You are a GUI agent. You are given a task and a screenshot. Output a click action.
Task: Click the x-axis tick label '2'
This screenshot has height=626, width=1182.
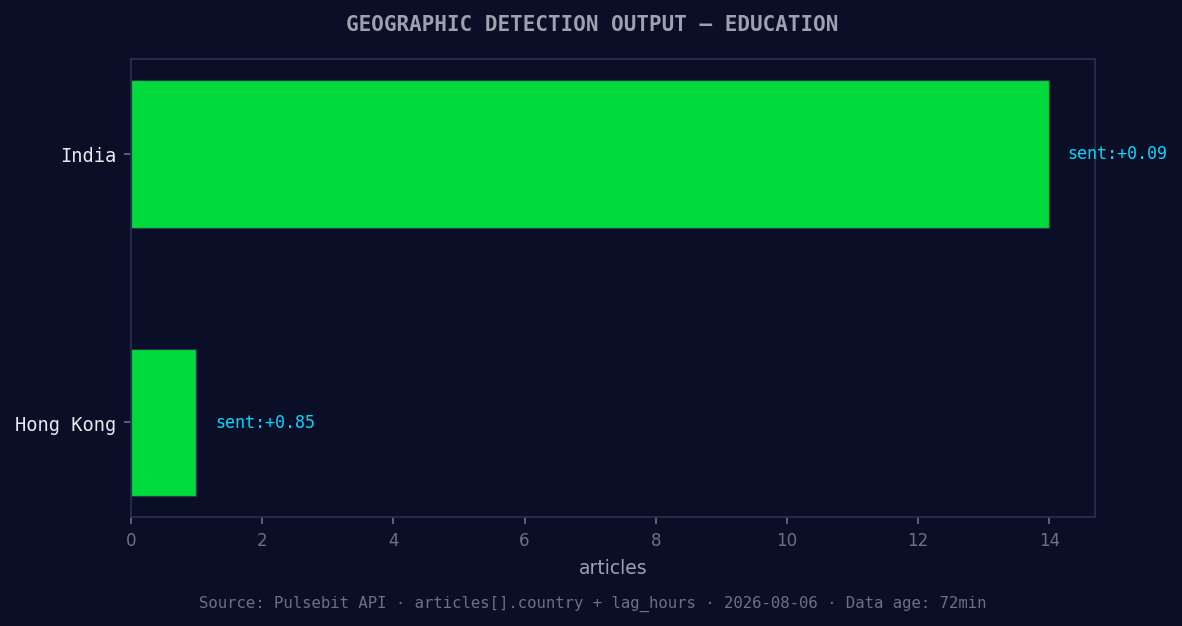[x=262, y=540]
